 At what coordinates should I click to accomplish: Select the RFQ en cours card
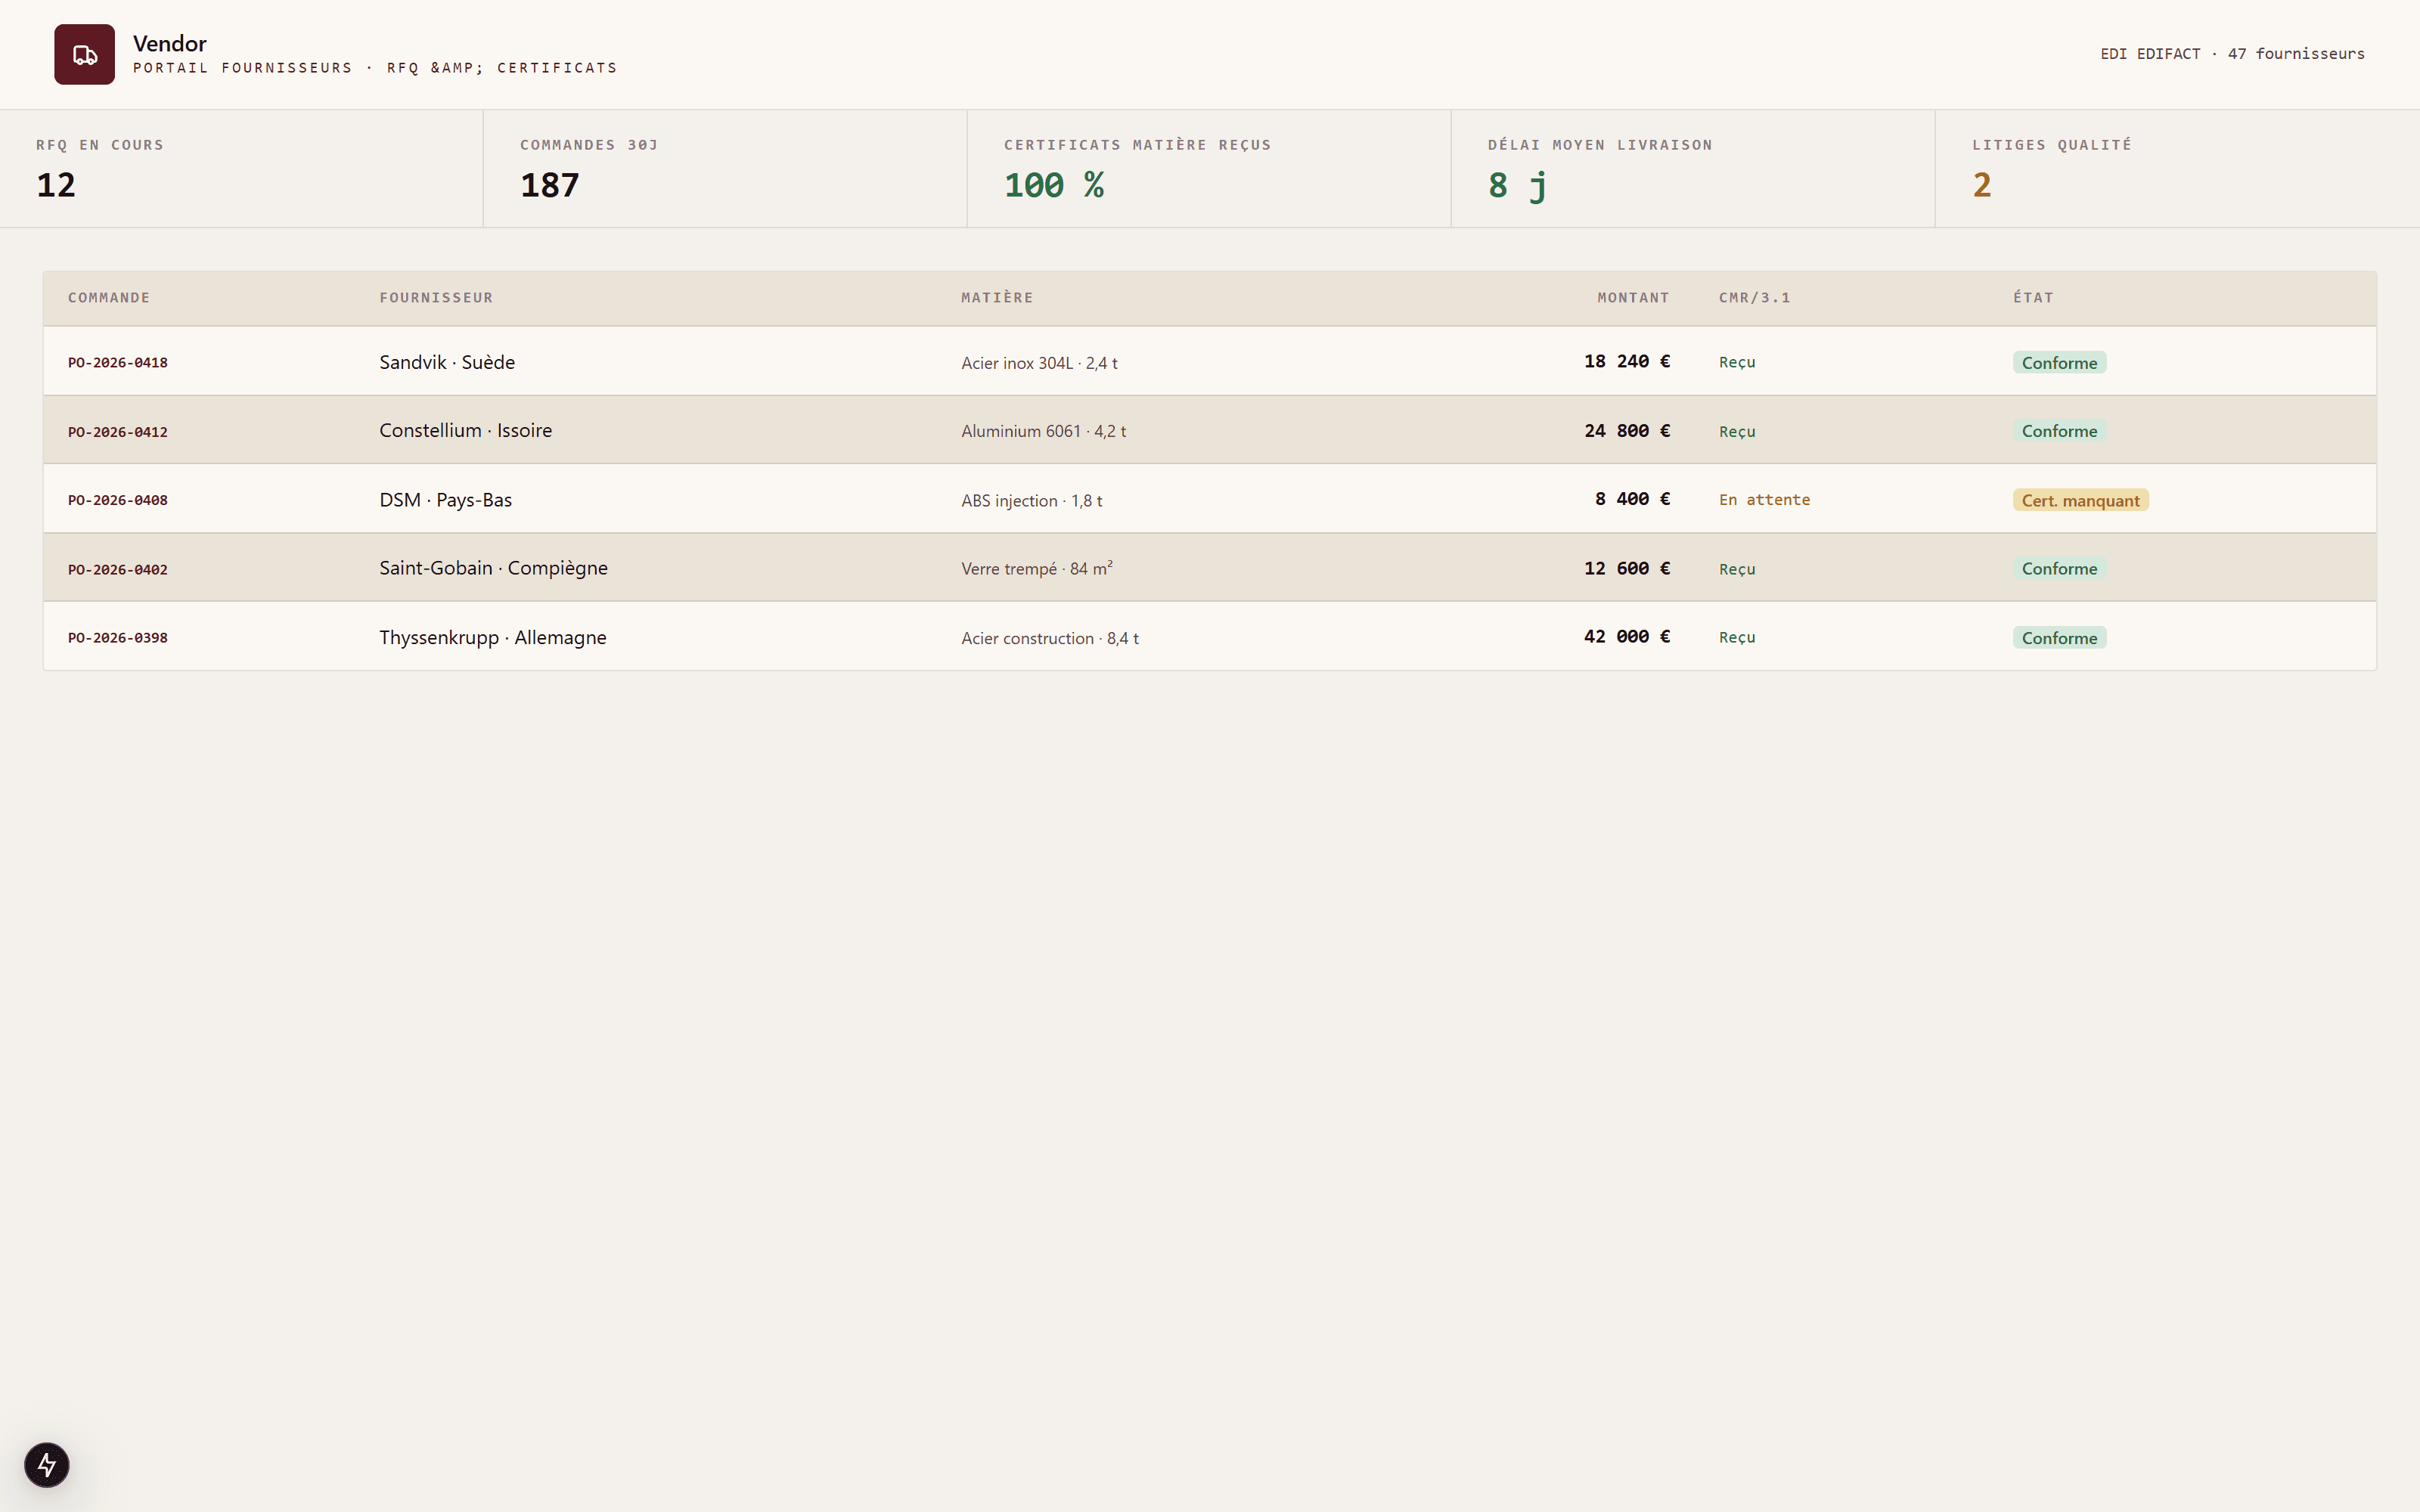pyautogui.click(x=241, y=169)
